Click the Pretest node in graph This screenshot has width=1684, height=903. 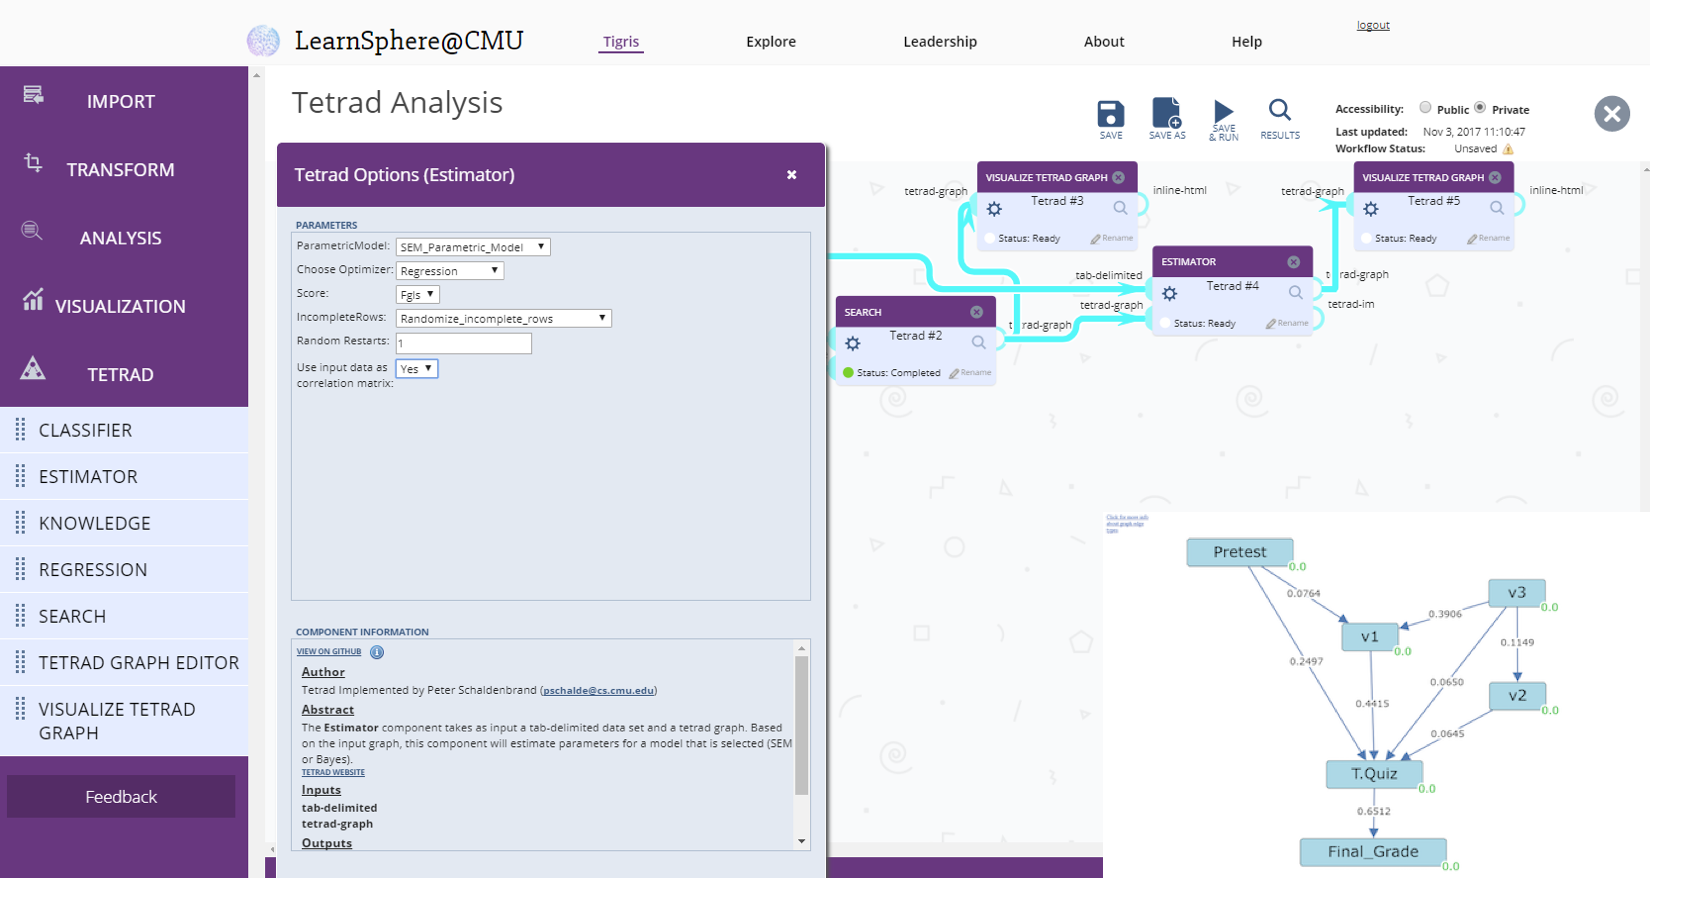[1239, 552]
